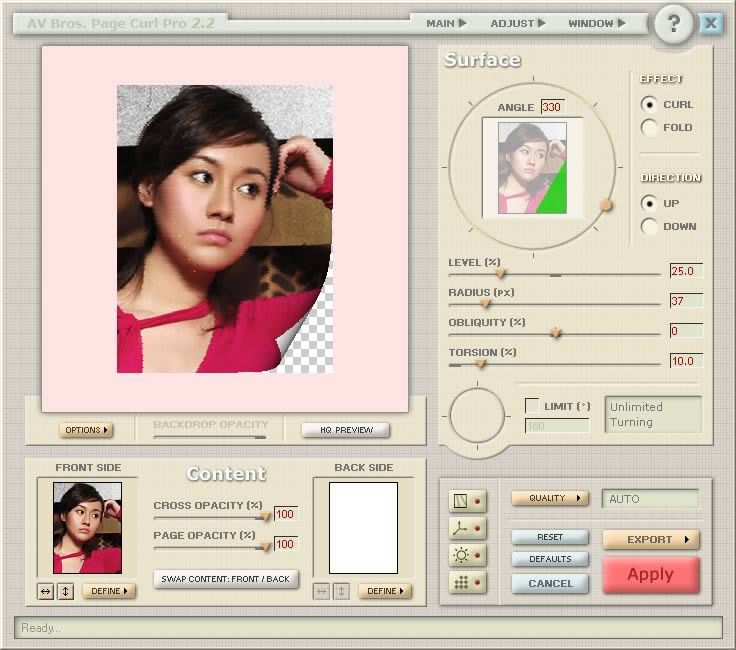736x650 pixels.
Task: Select the Fold effect radio button
Action: tap(650, 128)
